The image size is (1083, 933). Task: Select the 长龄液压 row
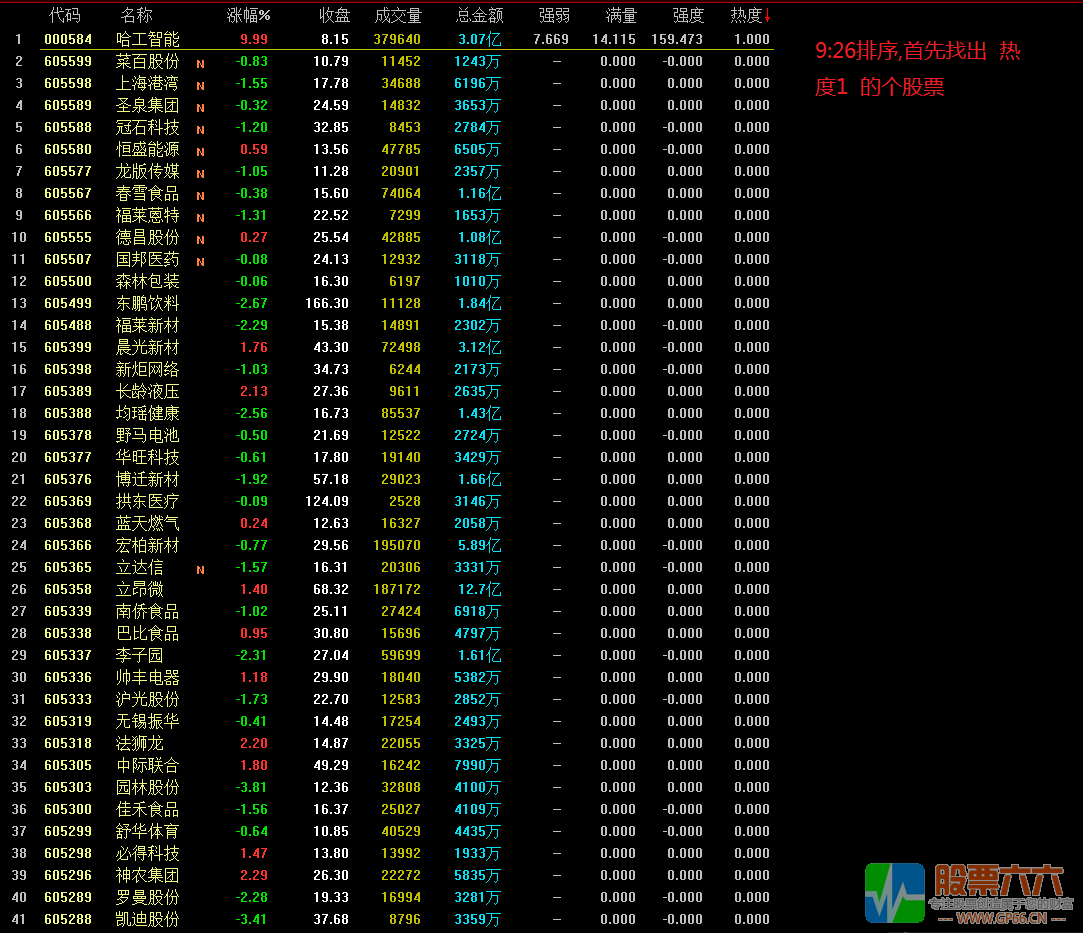point(391,392)
